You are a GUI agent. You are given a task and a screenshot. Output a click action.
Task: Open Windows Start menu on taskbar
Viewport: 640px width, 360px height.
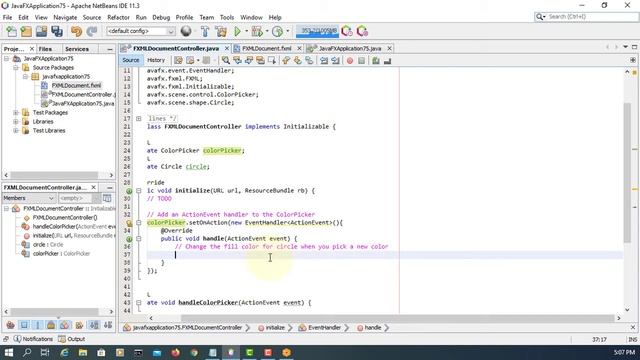coord(9,352)
